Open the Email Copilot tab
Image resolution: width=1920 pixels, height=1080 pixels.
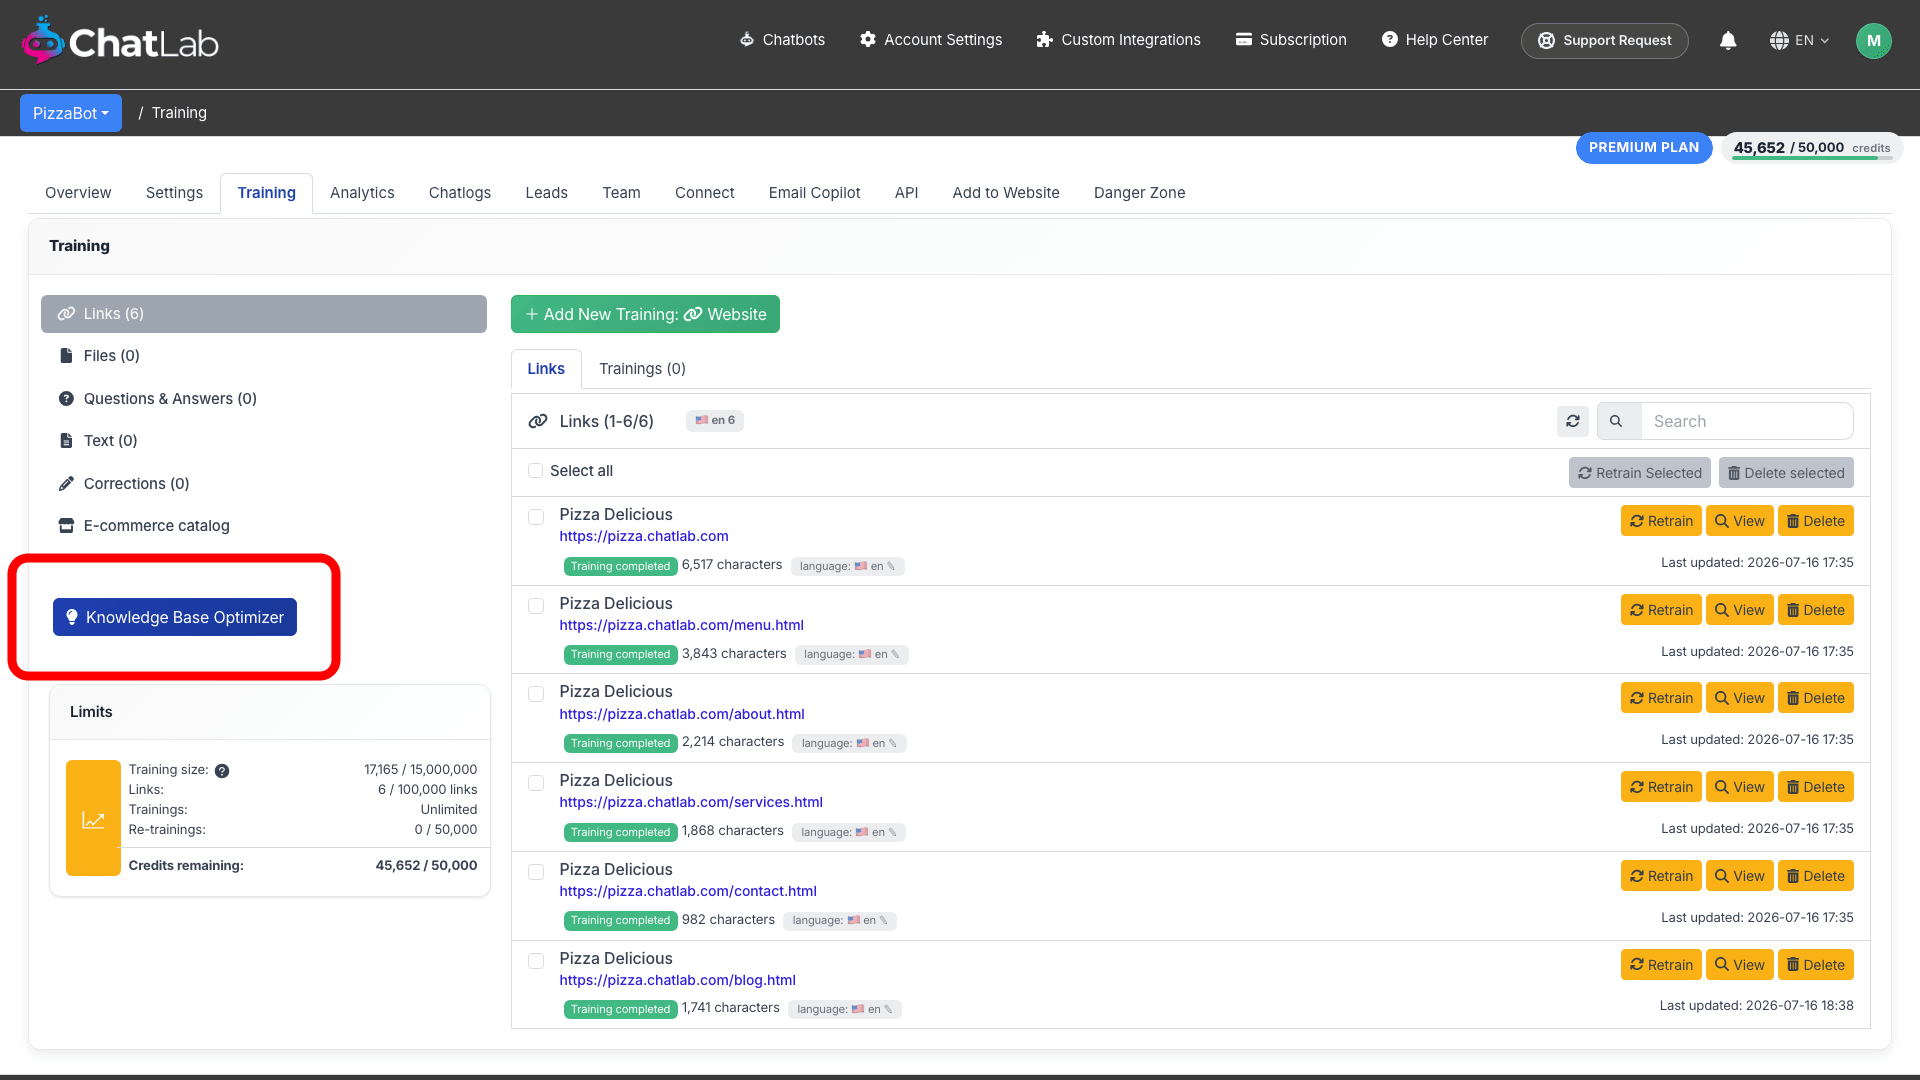814,193
